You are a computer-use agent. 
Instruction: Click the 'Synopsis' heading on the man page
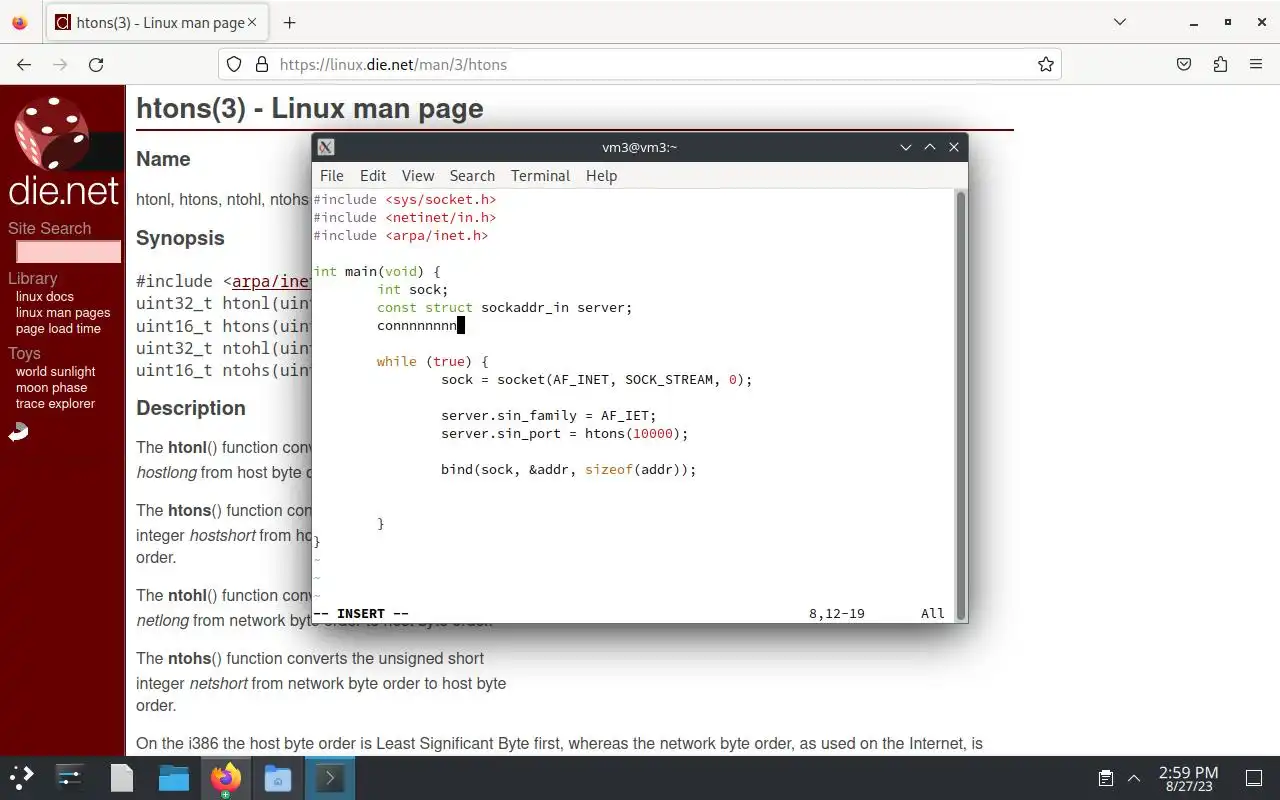[180, 238]
